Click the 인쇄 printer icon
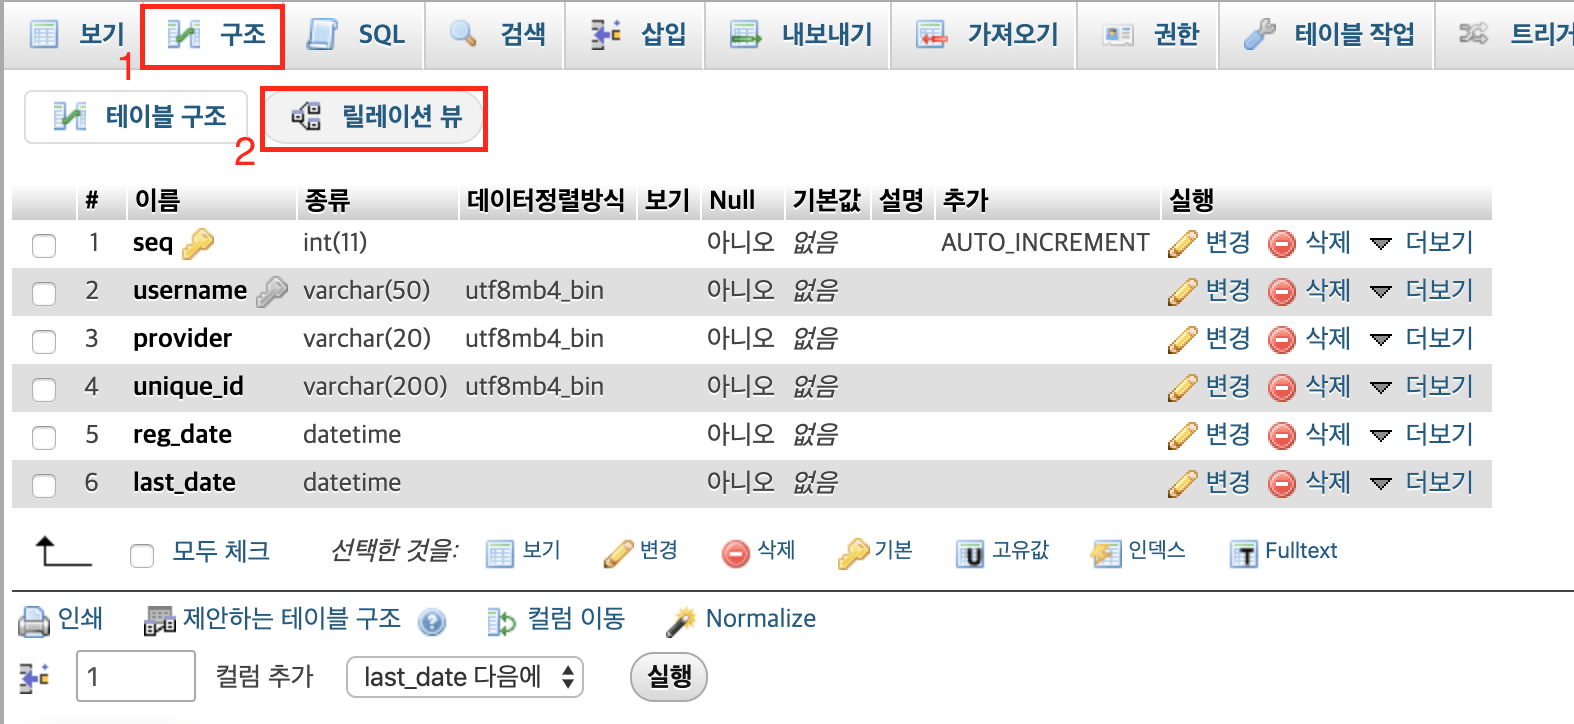This screenshot has width=1574, height=724. tap(34, 621)
